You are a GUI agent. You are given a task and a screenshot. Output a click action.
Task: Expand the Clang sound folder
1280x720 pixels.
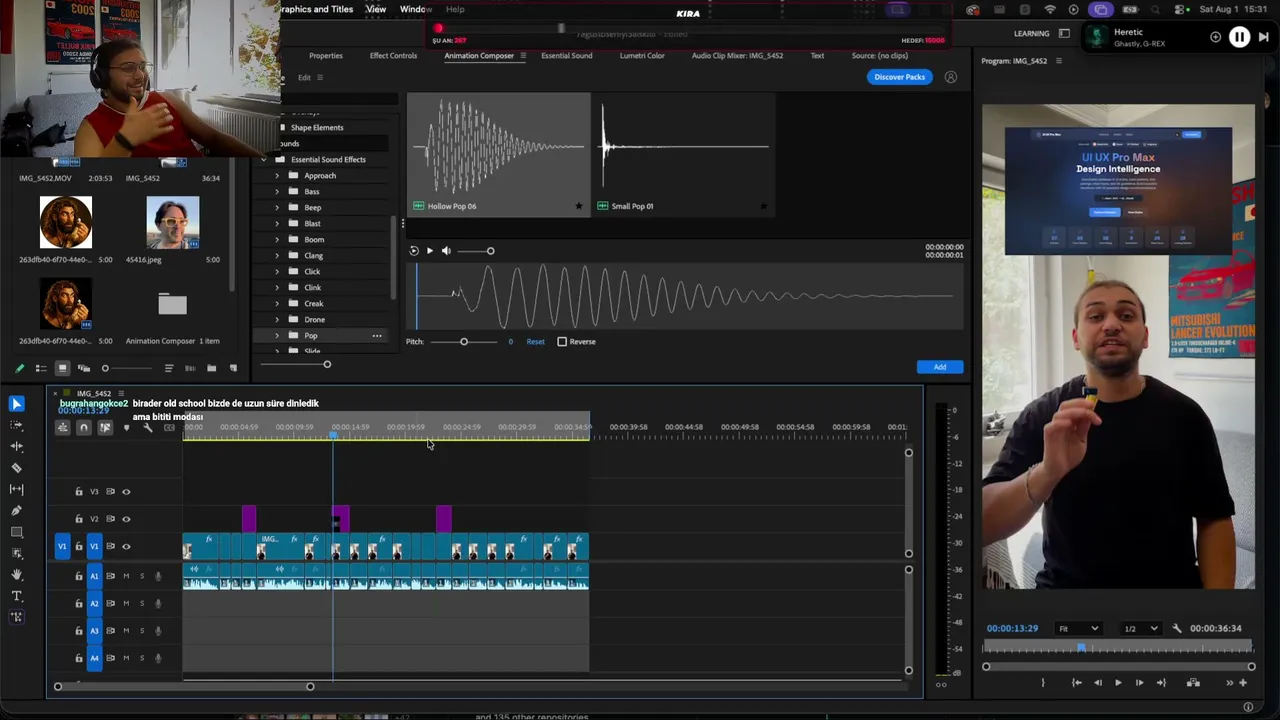pos(277,256)
